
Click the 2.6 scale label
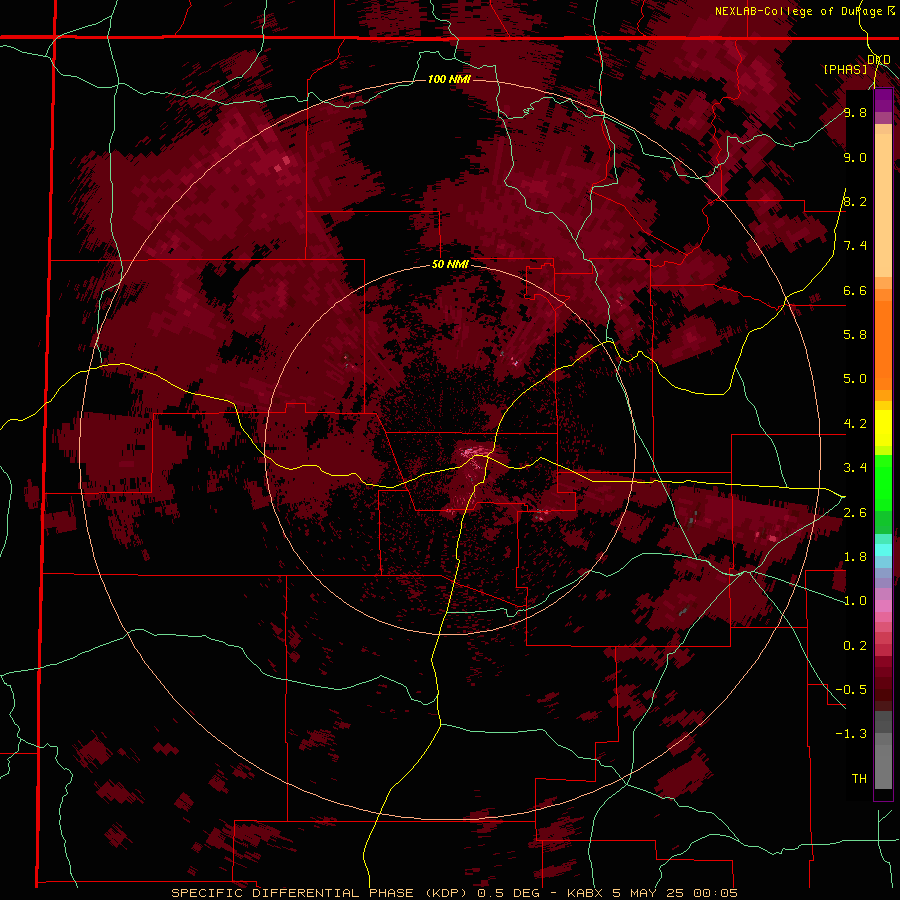(855, 513)
